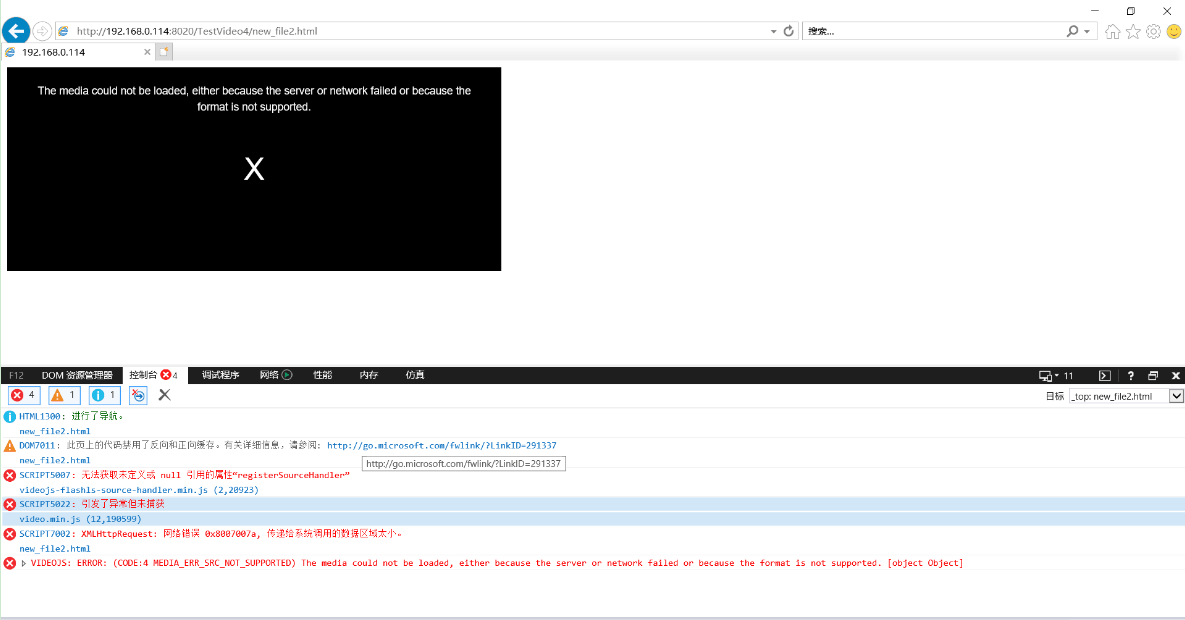The width and height of the screenshot is (1185, 620).
Task: Toggle the errors filter showing 4
Action: 24,395
